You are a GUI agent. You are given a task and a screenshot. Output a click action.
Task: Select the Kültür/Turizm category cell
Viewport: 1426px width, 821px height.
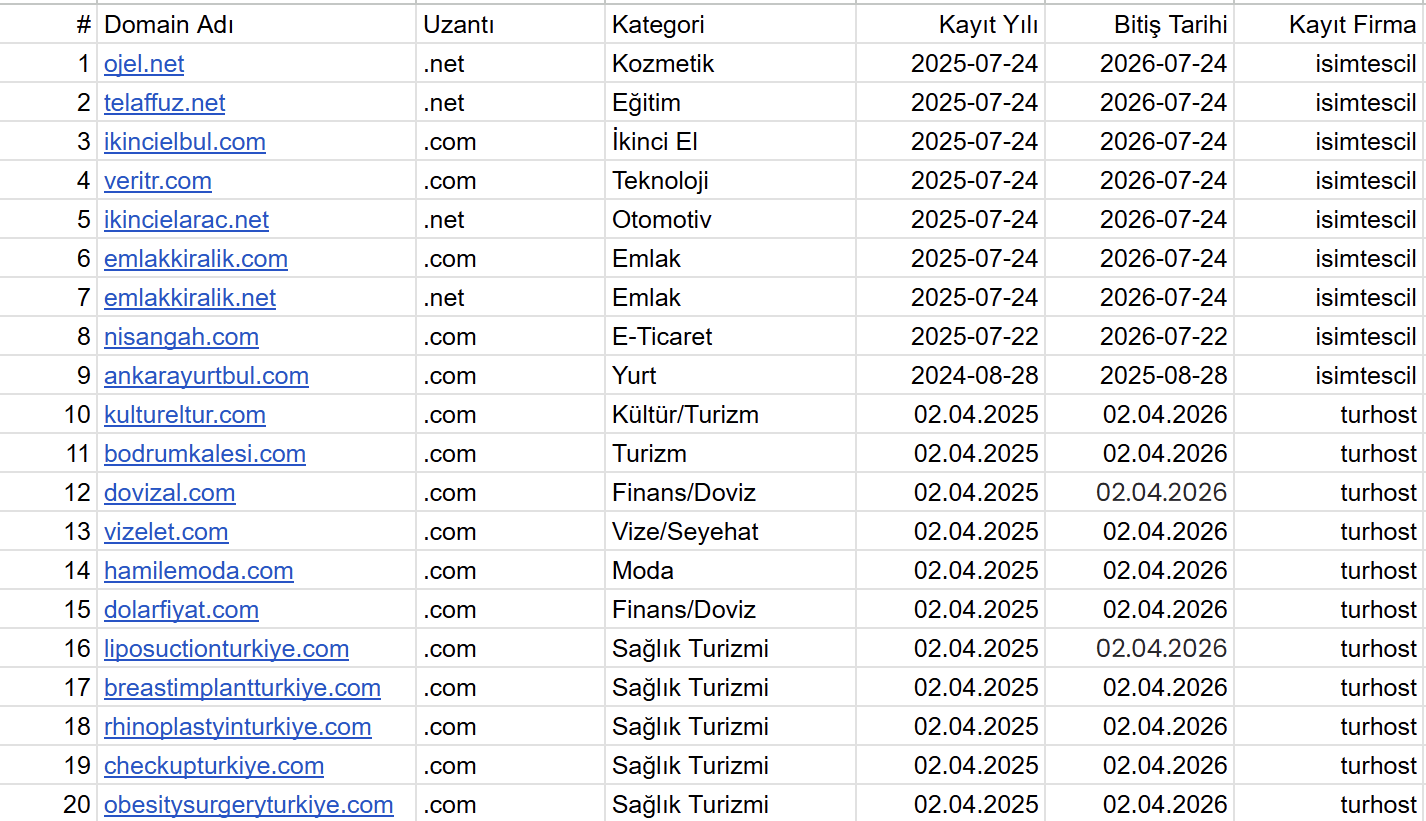pos(731,415)
